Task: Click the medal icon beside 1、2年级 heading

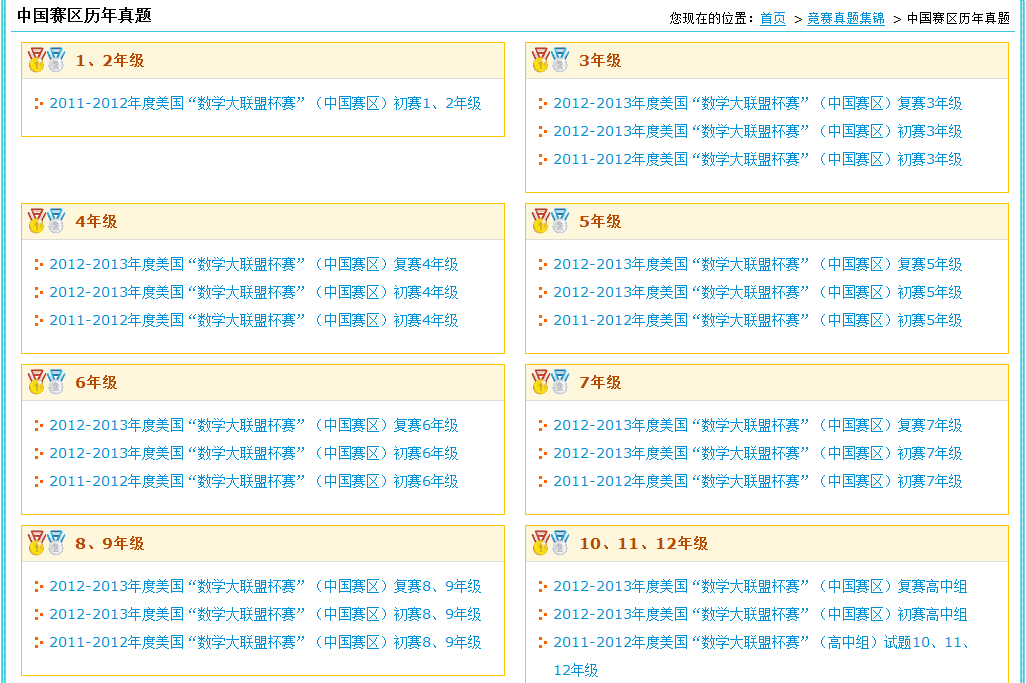Action: tap(46, 60)
